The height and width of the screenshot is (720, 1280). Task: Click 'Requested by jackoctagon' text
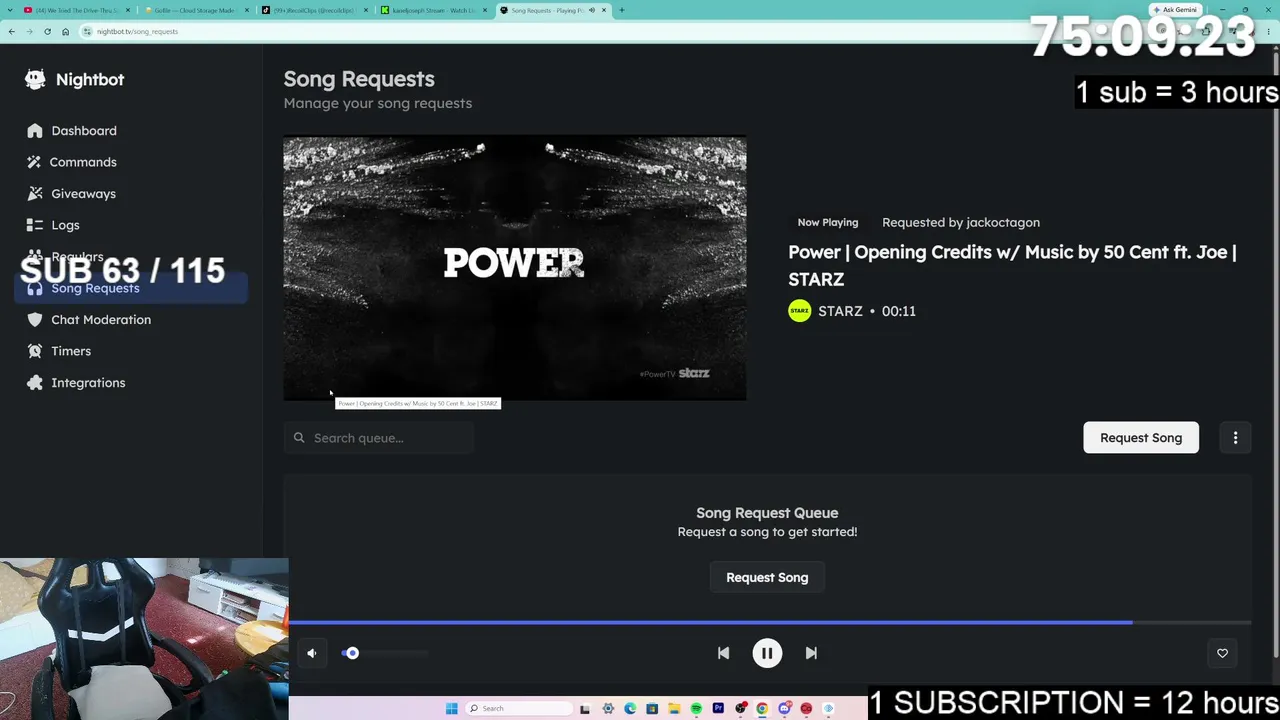[x=961, y=222]
